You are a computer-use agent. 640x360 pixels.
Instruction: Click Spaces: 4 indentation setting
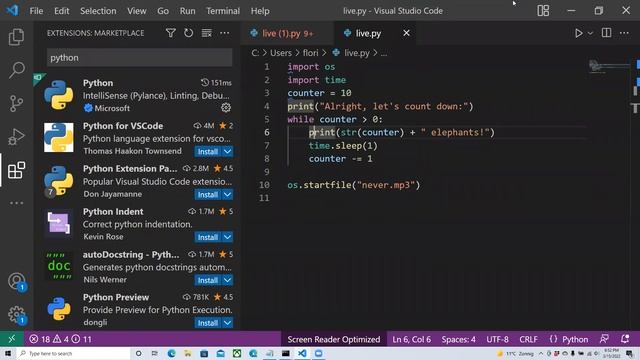458,339
